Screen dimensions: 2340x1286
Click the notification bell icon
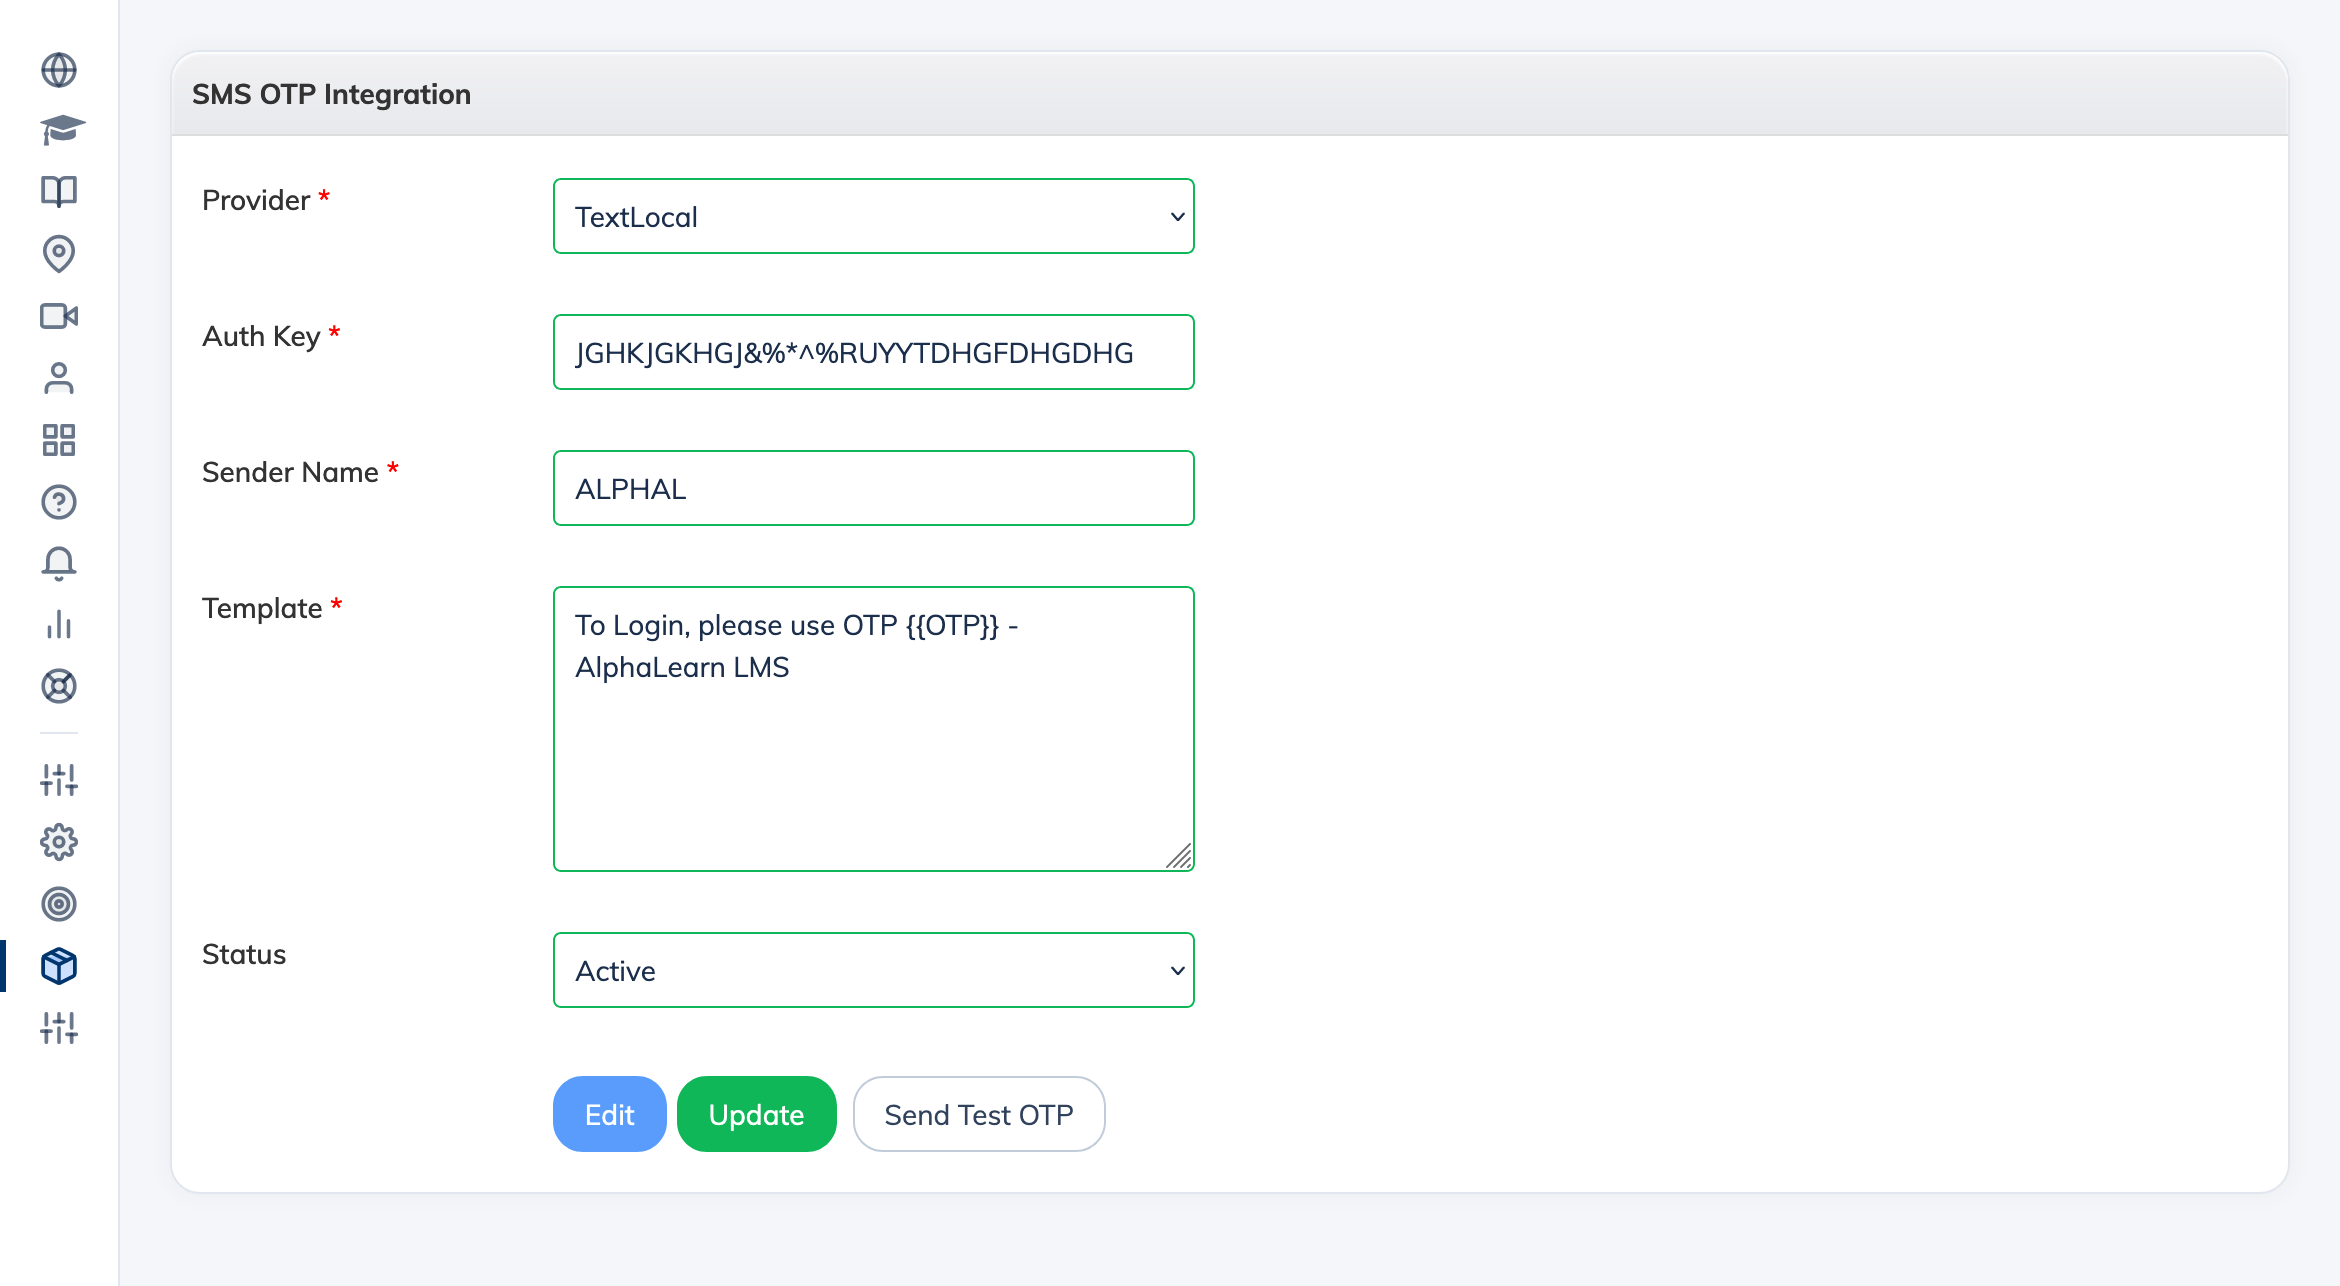59,564
